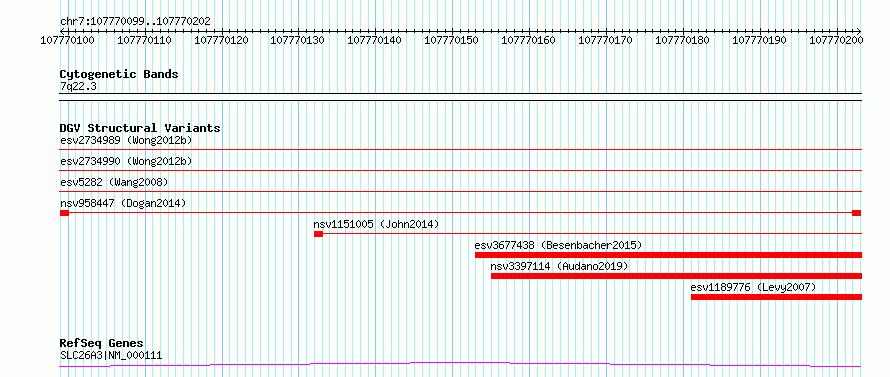Open esv3677438 (Besenbacher2015) variant label
This screenshot has height=377, width=890.
558,245
